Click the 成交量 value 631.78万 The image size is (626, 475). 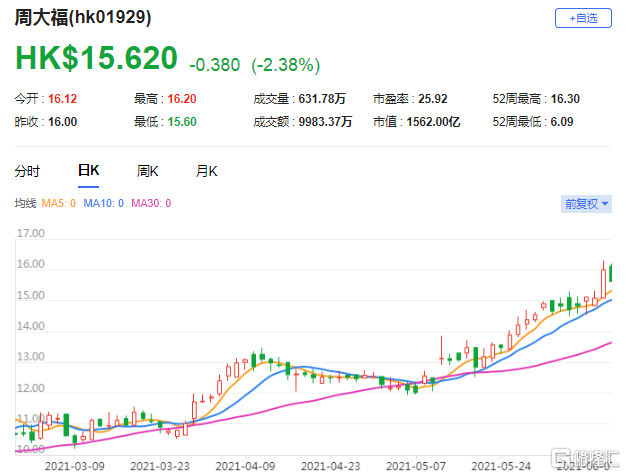(321, 99)
